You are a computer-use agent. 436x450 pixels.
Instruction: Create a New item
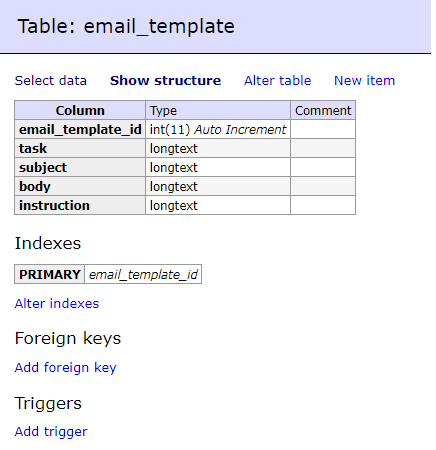[x=364, y=81]
